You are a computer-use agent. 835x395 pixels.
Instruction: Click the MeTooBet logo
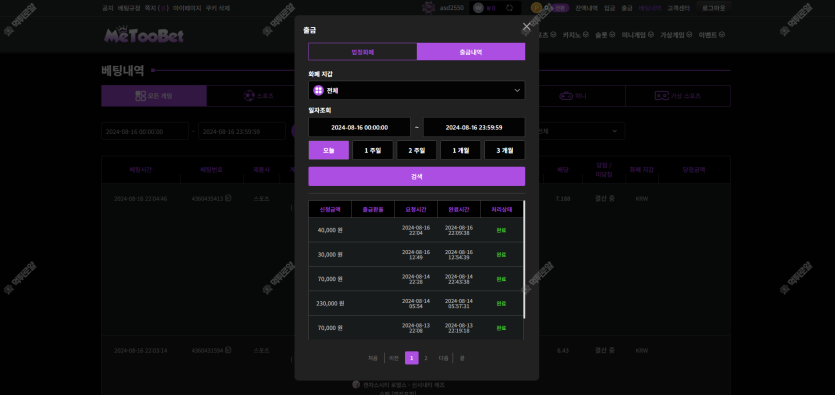coord(144,35)
